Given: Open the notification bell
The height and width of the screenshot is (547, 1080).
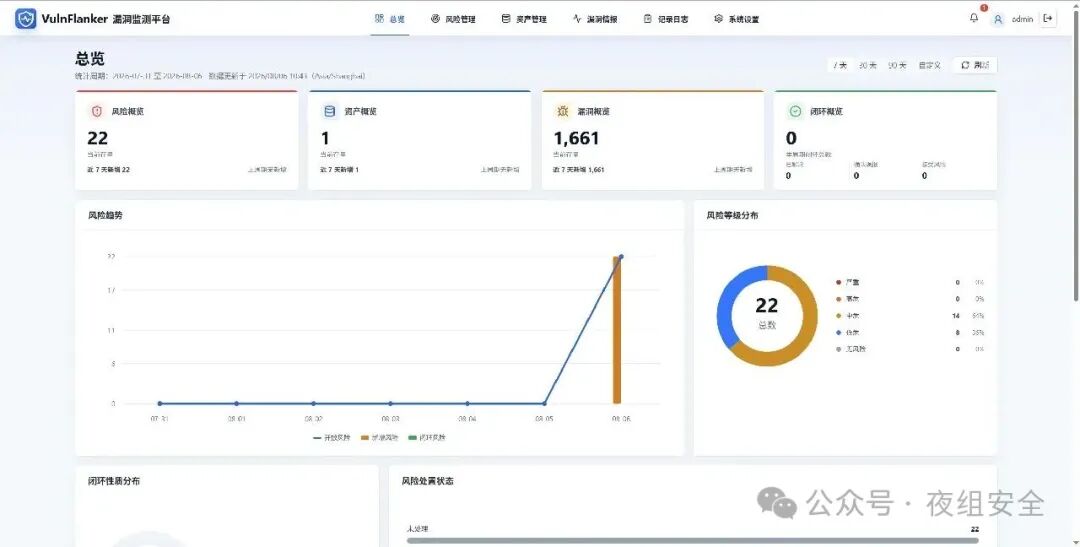Looking at the screenshot, I should pos(973,19).
